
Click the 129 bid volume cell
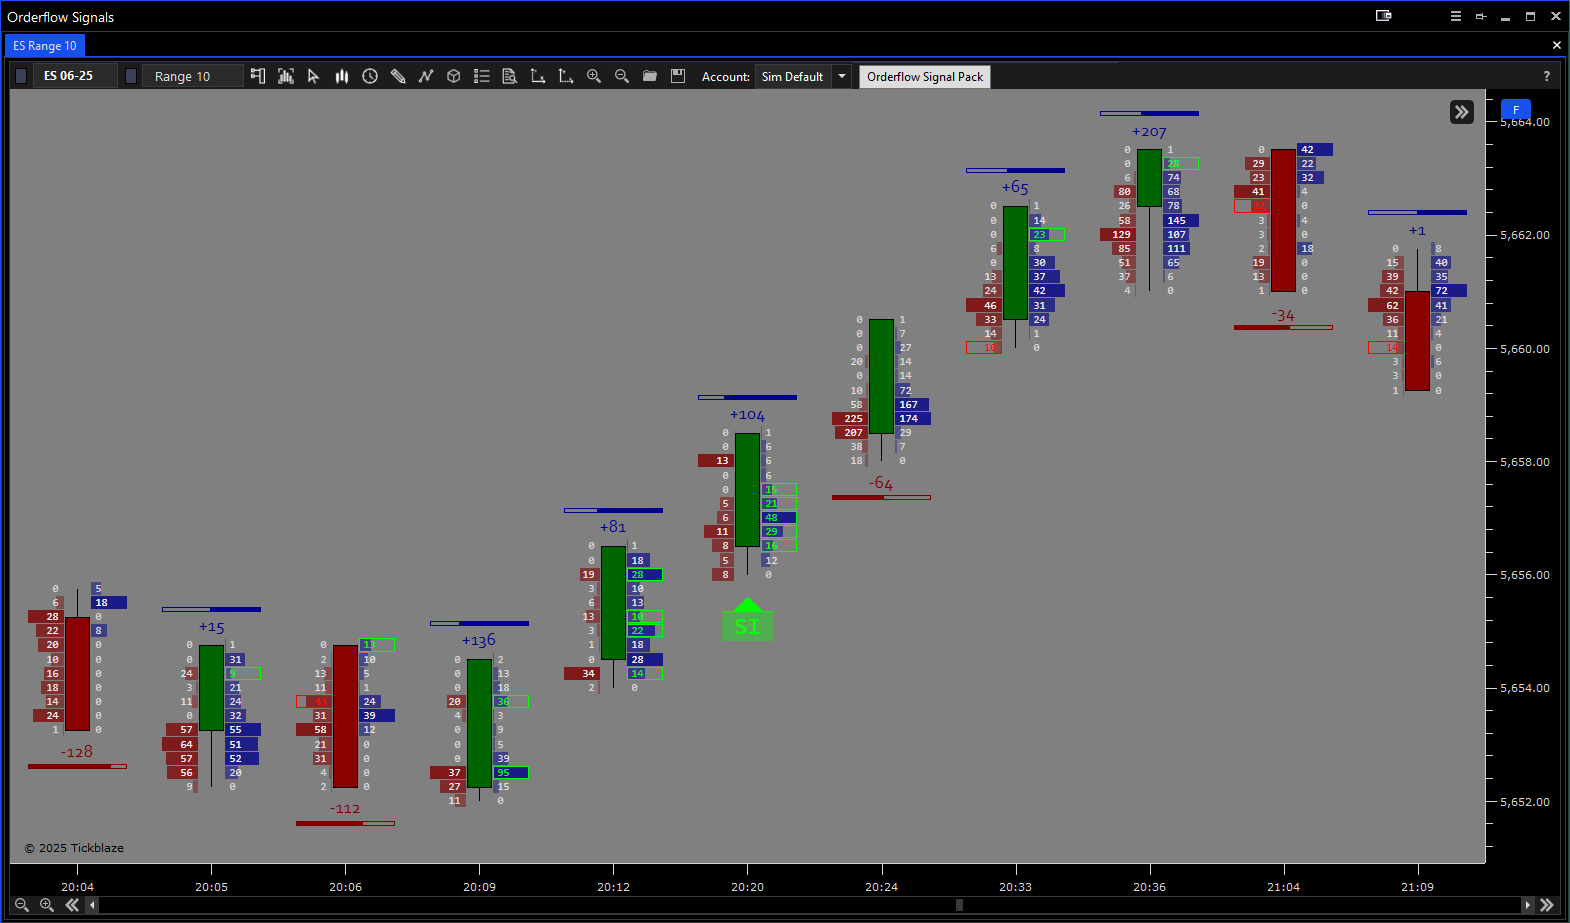click(1117, 235)
